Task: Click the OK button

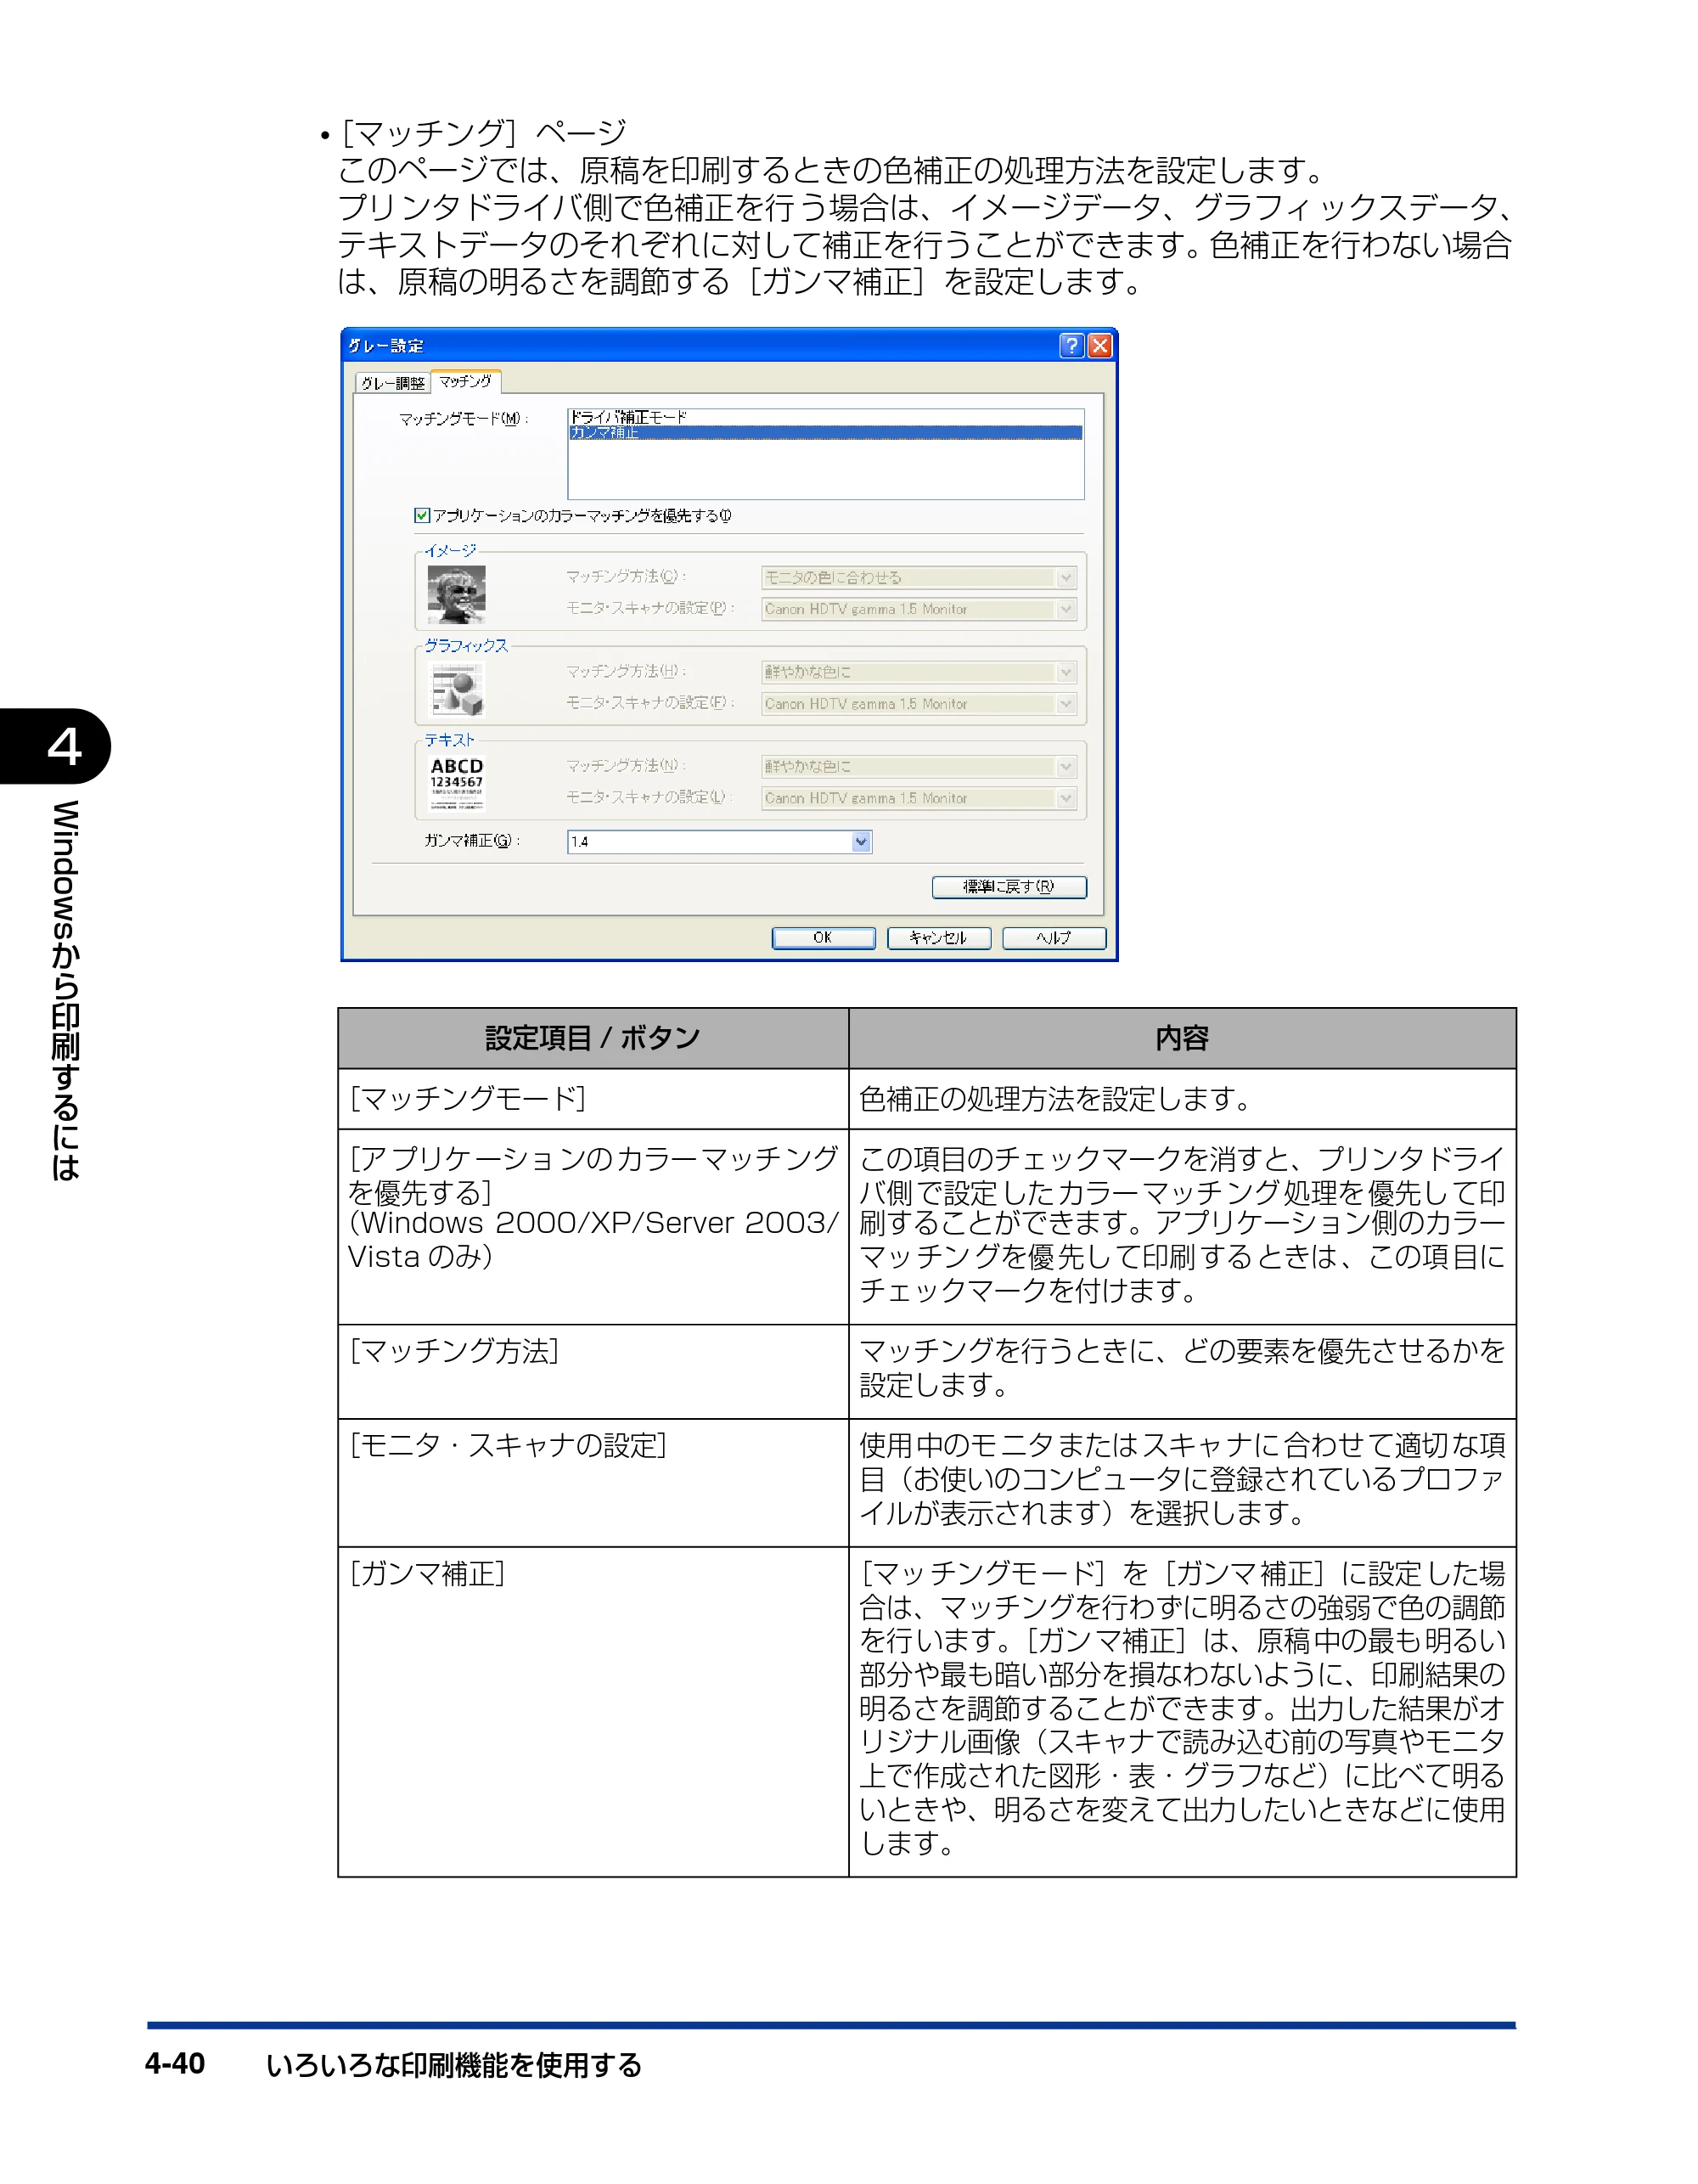Action: tap(823, 938)
